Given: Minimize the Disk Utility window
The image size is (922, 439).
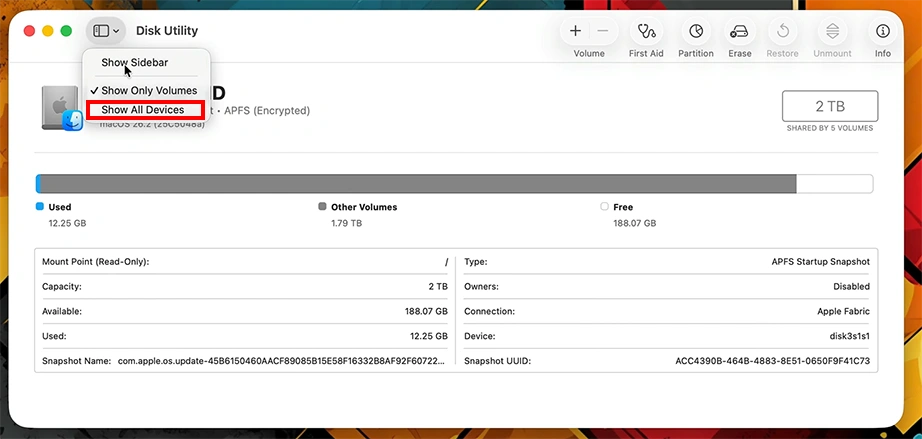Looking at the screenshot, I should coord(48,31).
